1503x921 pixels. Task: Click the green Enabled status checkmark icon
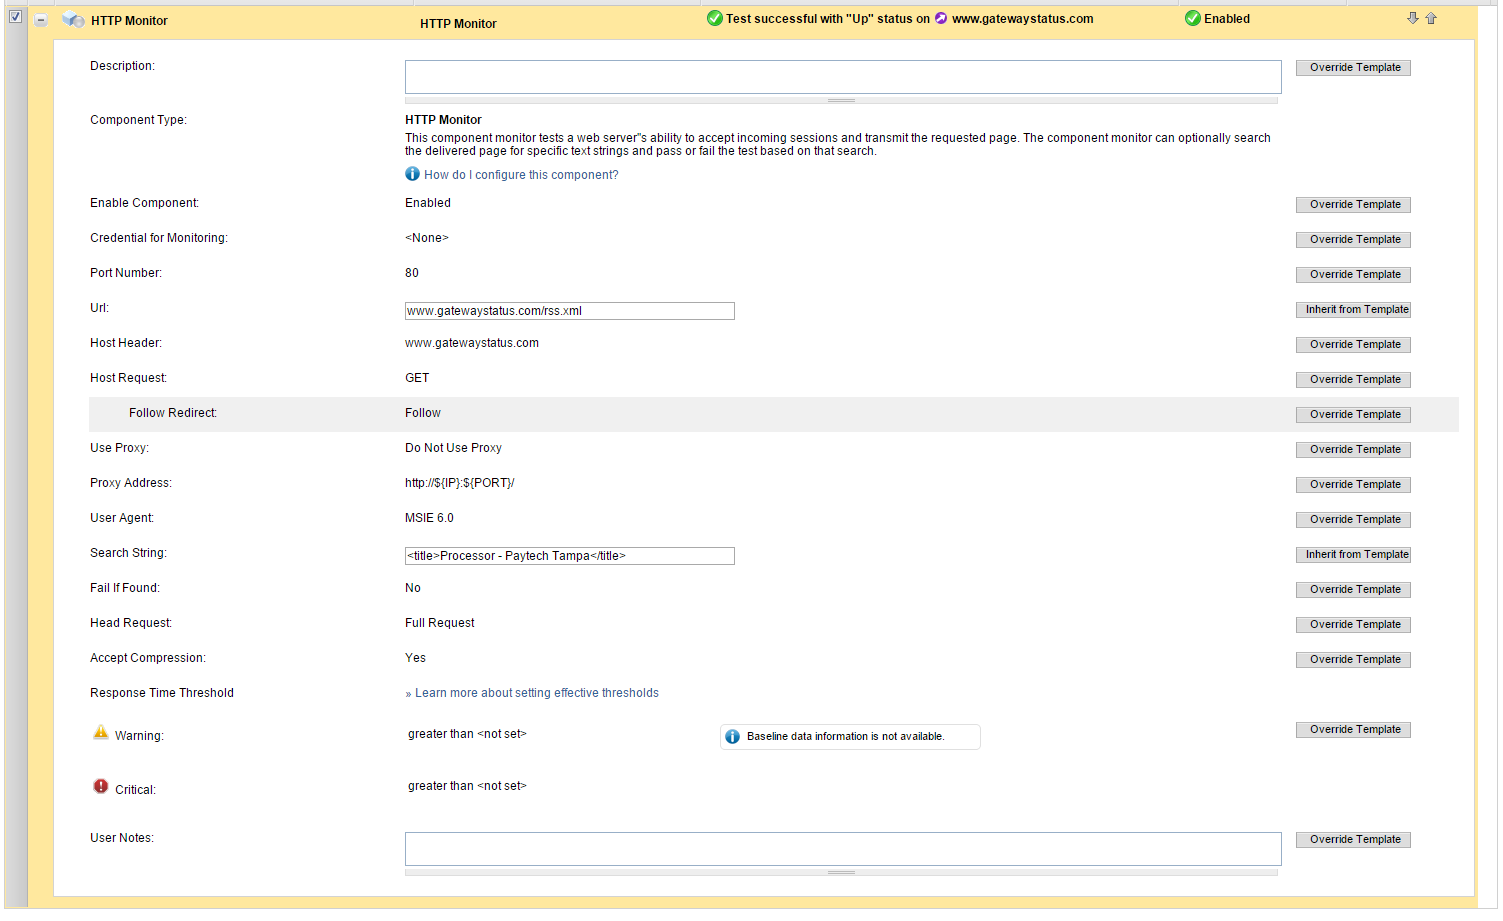(1192, 18)
